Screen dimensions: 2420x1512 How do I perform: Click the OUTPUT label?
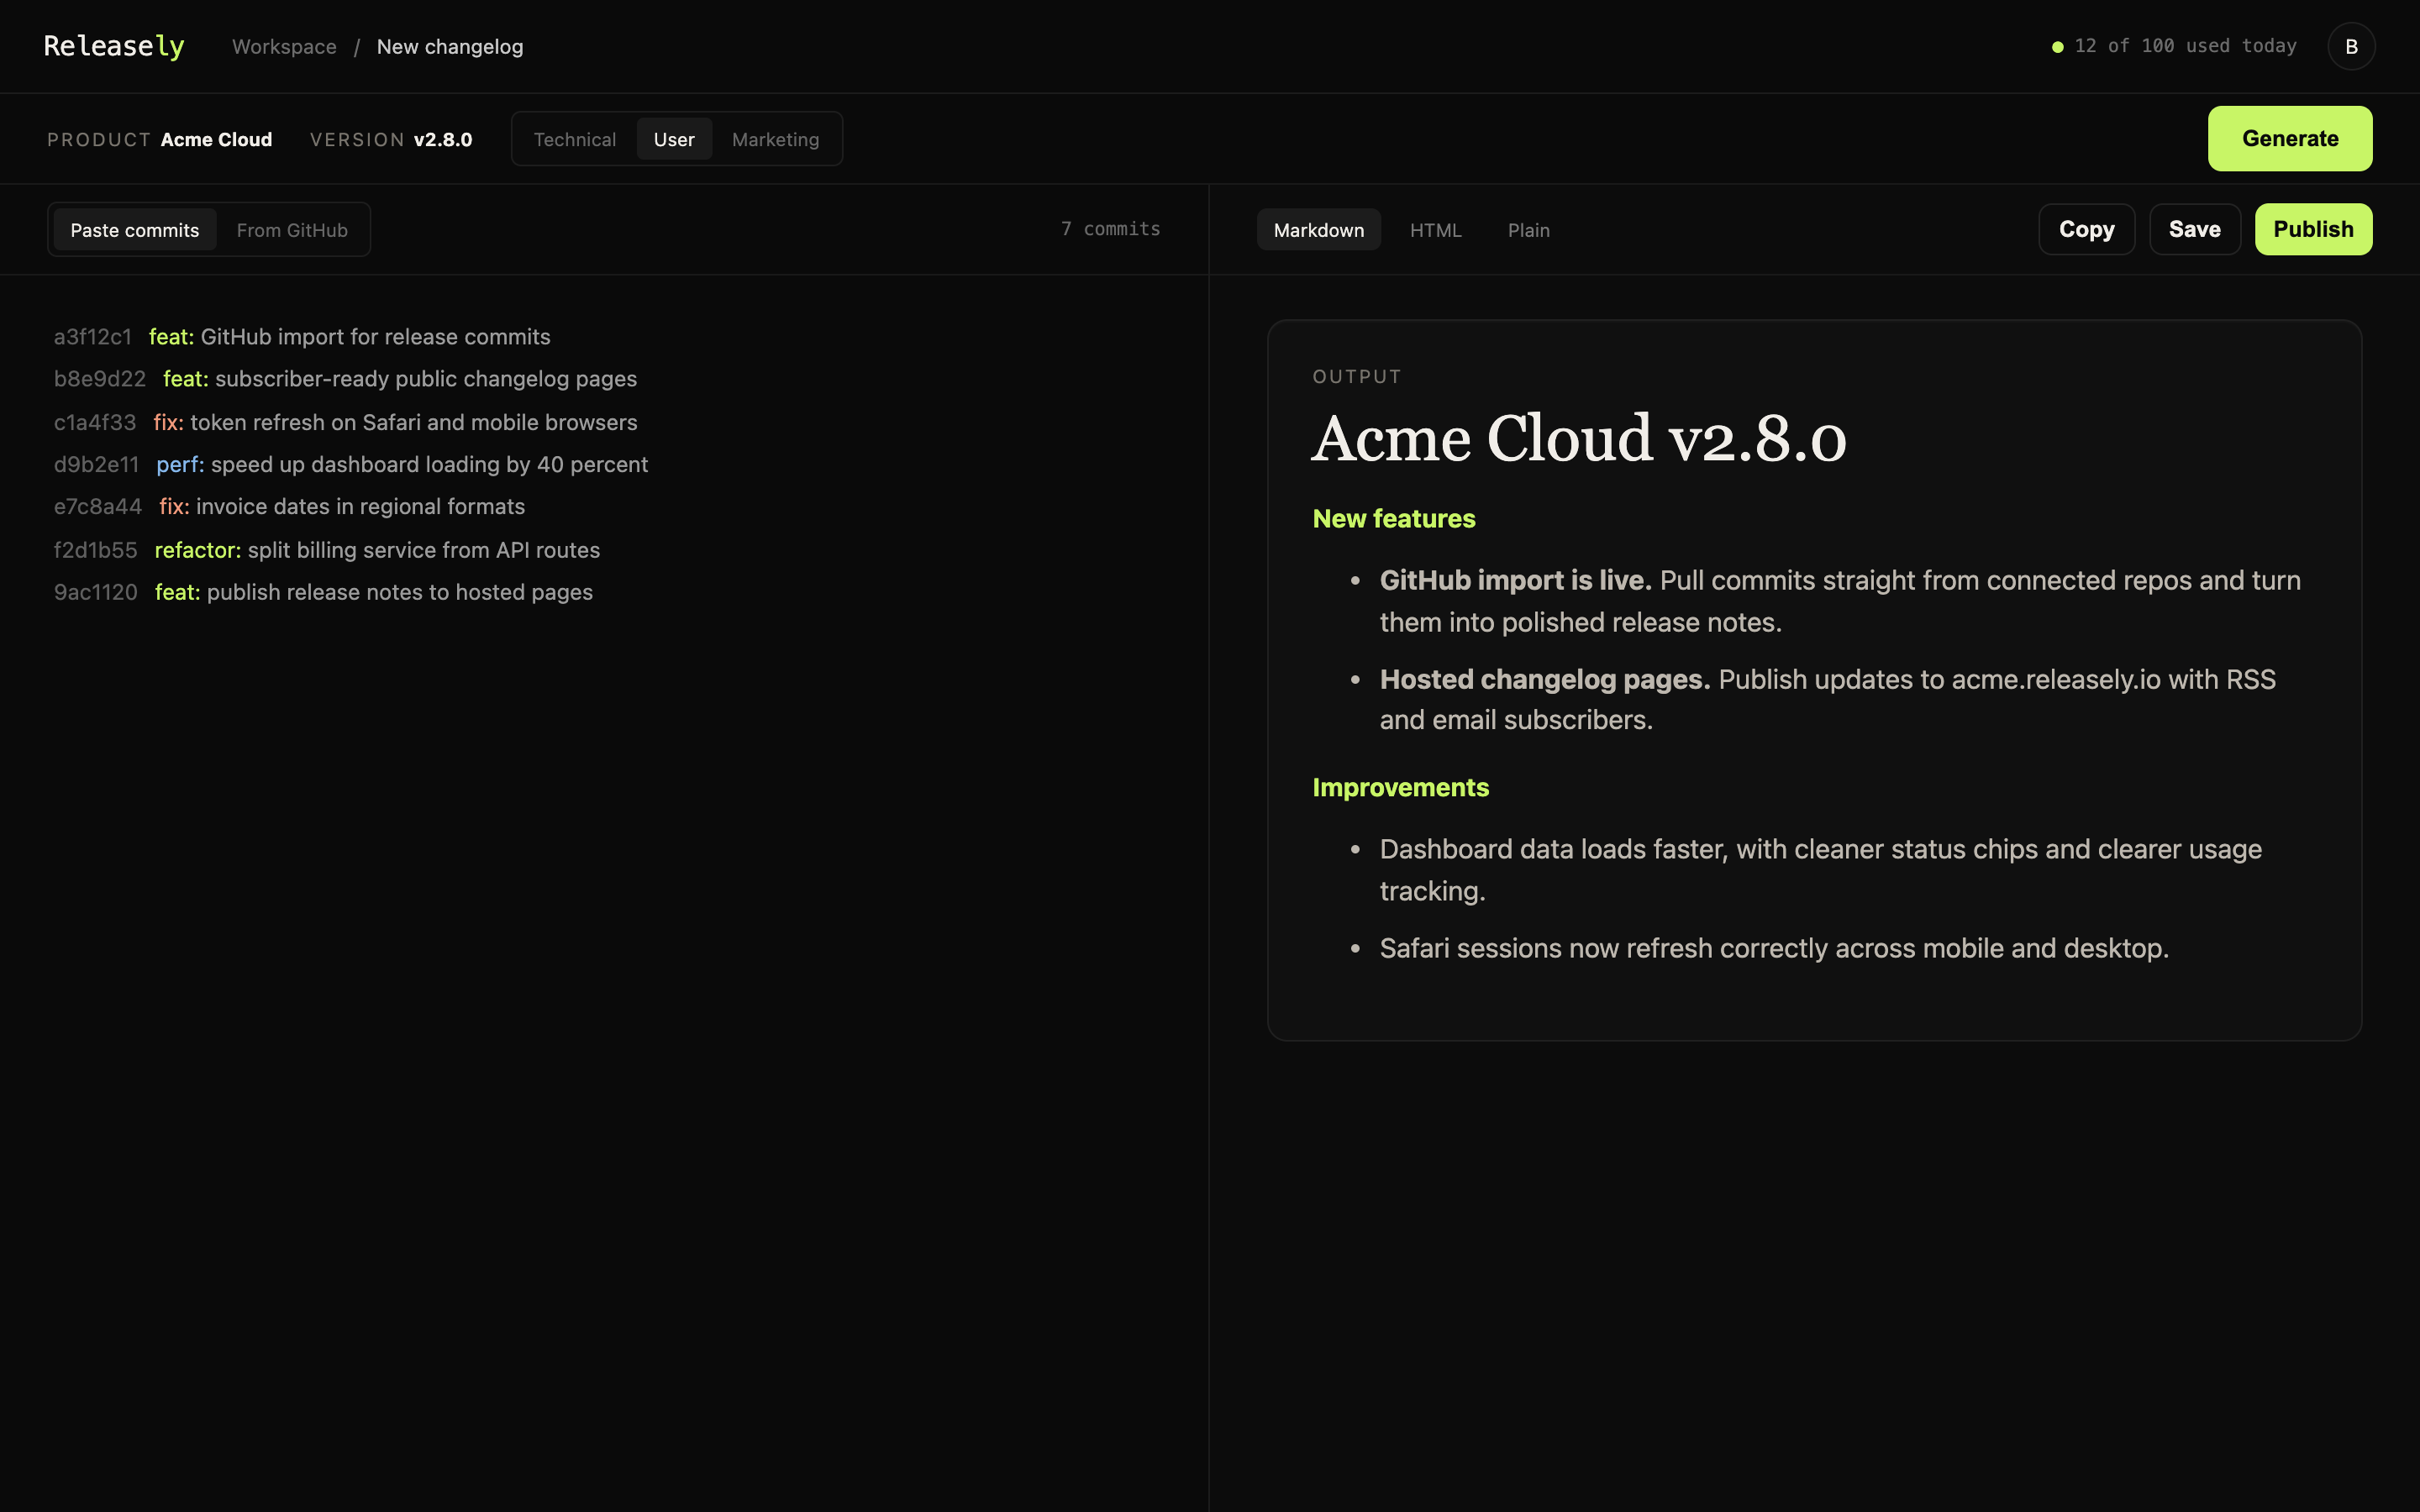coord(1357,377)
